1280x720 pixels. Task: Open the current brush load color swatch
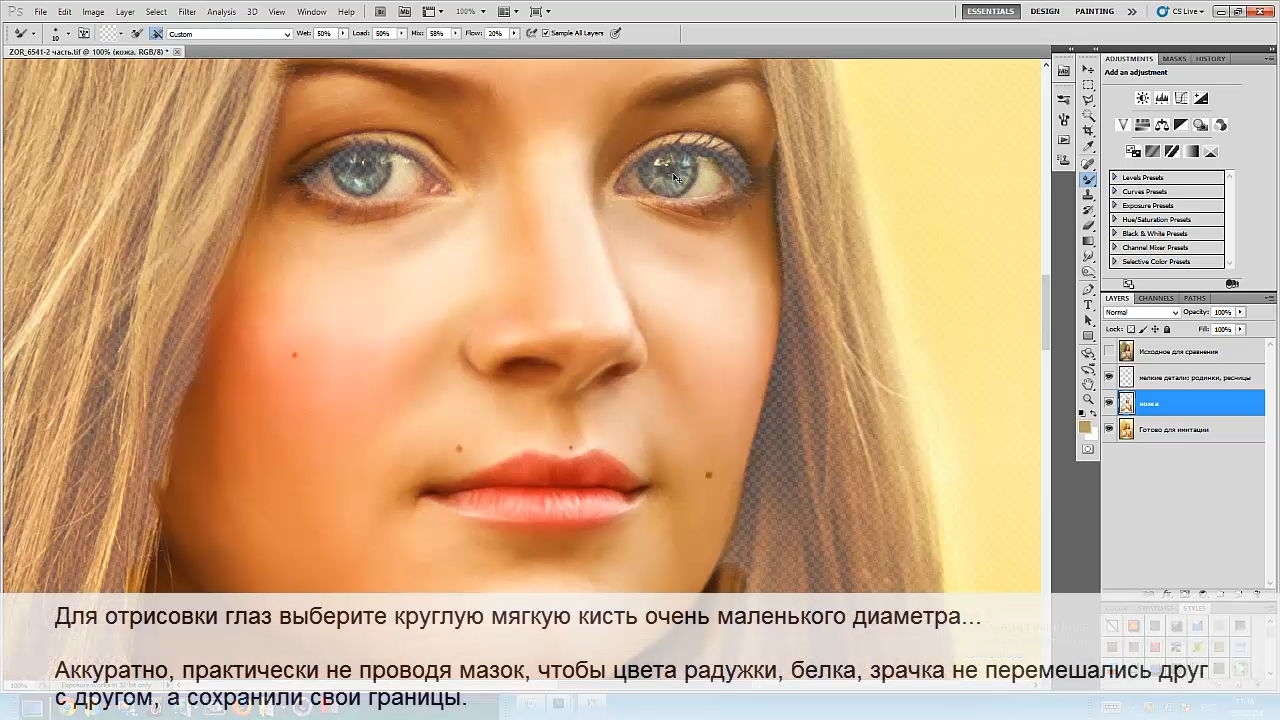106,33
